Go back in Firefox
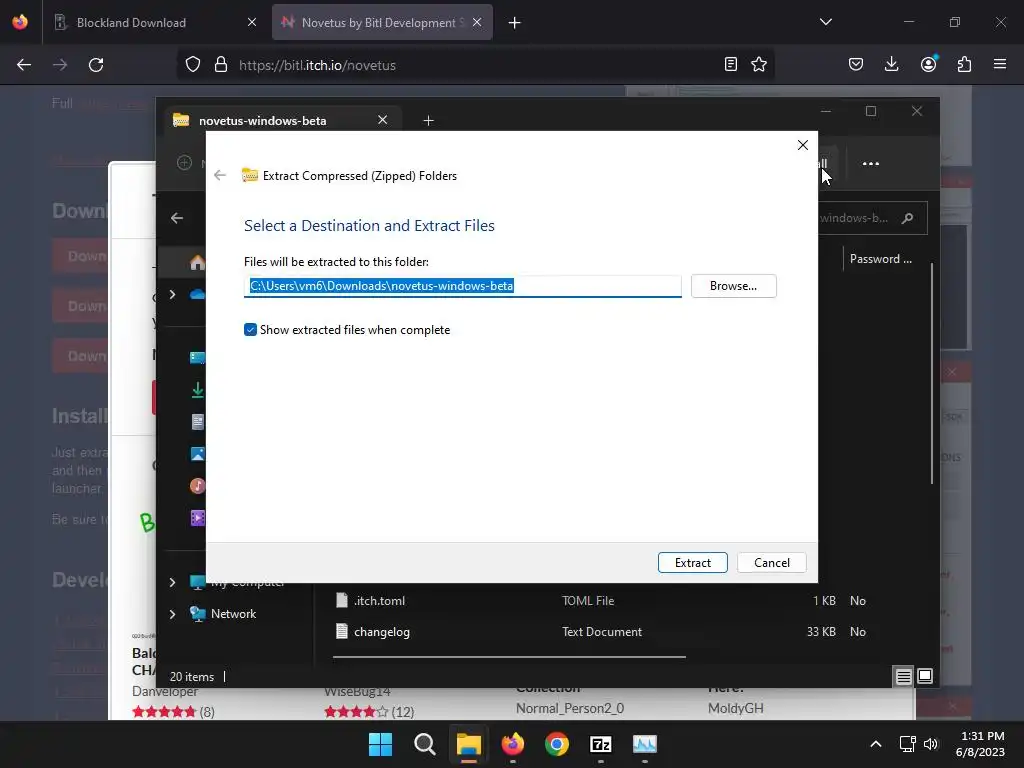The width and height of the screenshot is (1024, 768). pos(24,65)
